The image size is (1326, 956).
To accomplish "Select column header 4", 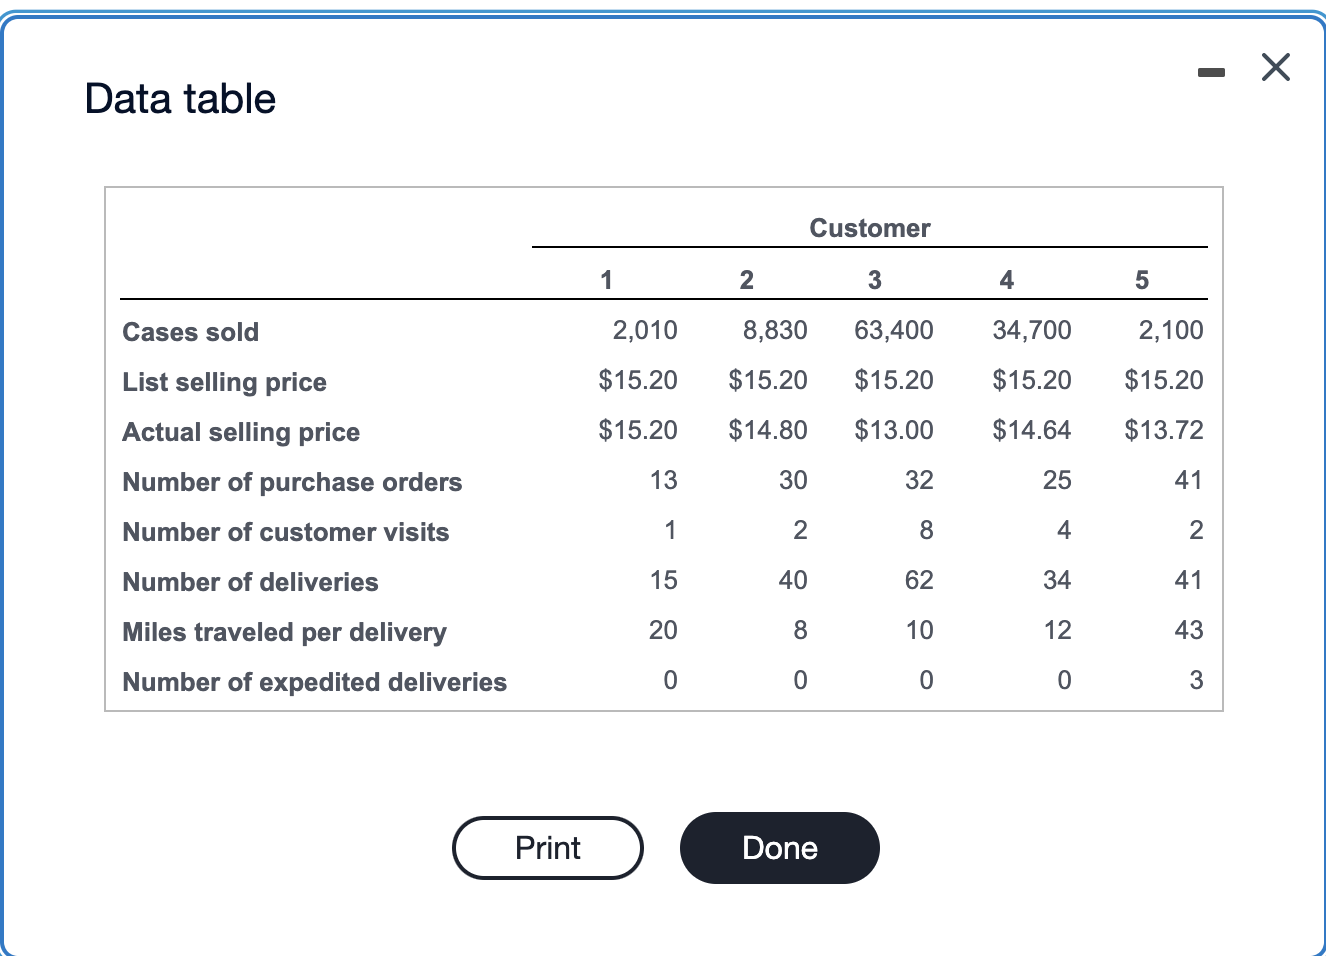I will [1006, 280].
